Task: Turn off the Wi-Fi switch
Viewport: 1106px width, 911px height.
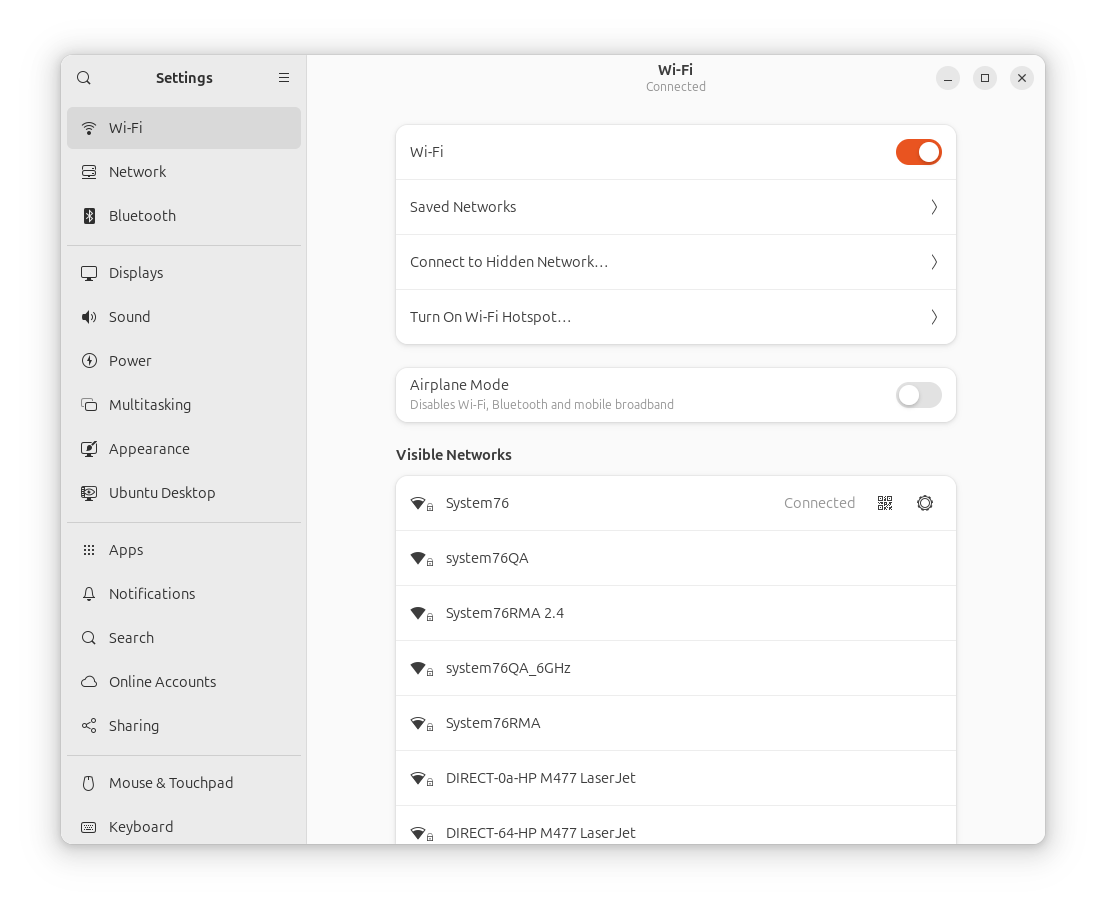Action: pos(918,152)
